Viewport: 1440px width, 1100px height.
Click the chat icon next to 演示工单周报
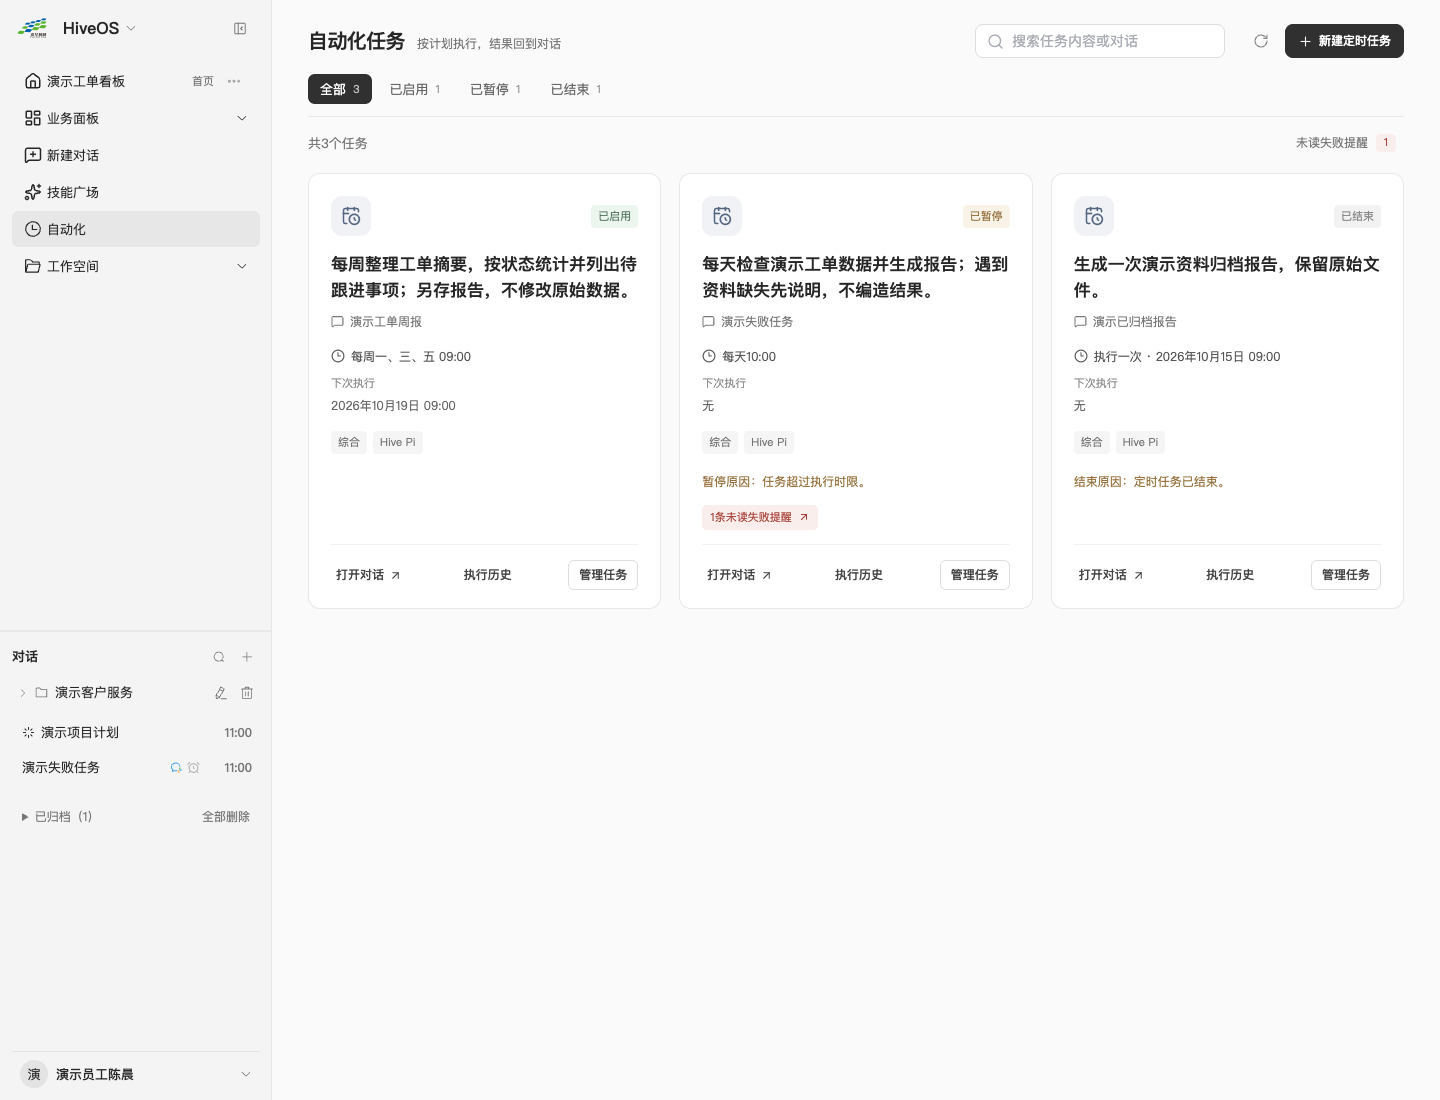[x=337, y=322]
